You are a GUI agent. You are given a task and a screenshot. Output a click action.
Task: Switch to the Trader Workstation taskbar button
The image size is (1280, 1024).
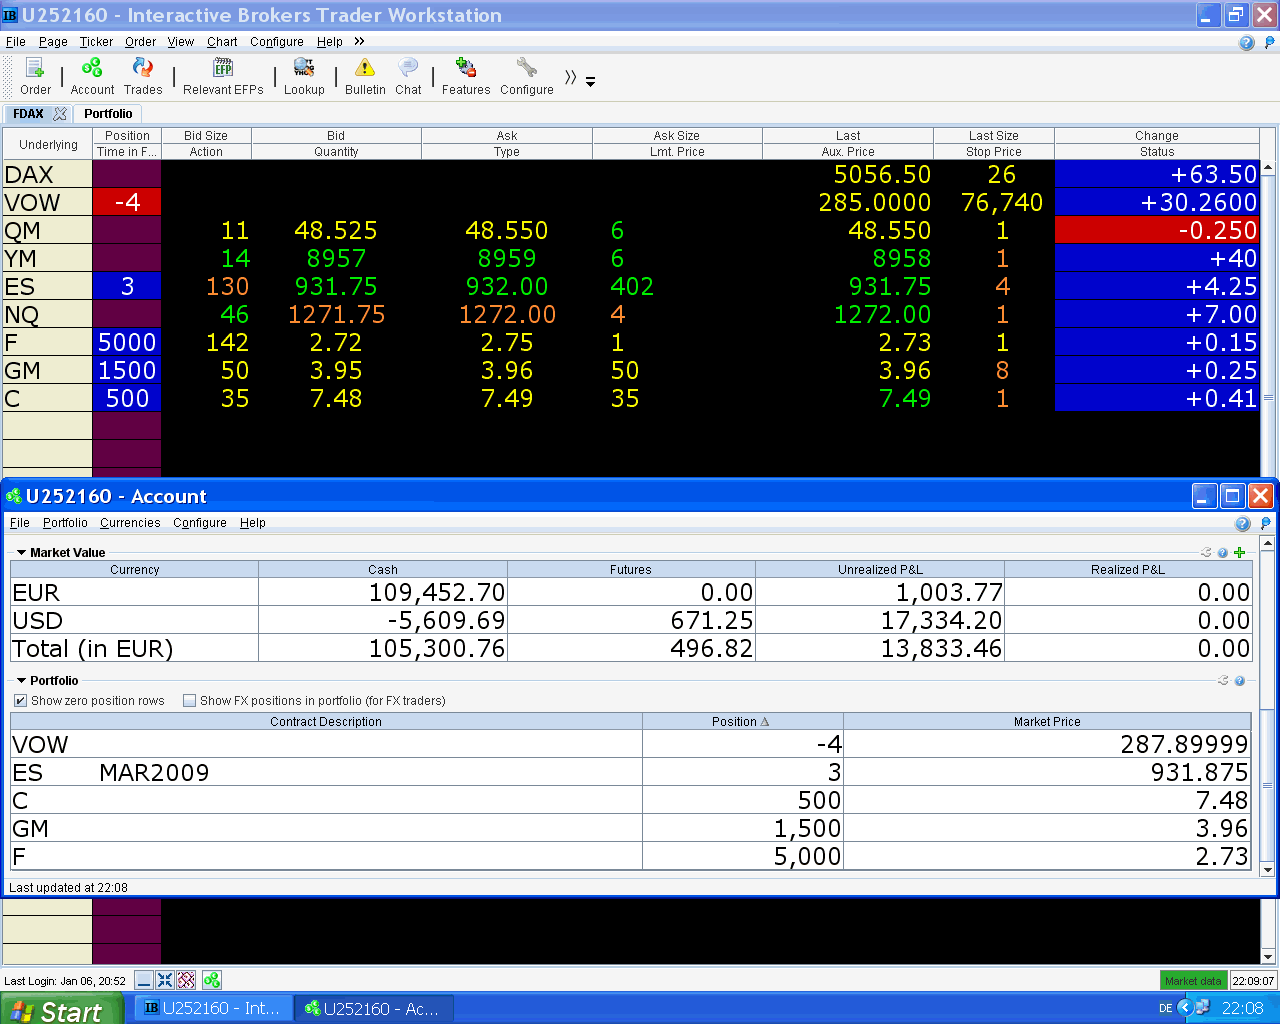point(214,1008)
